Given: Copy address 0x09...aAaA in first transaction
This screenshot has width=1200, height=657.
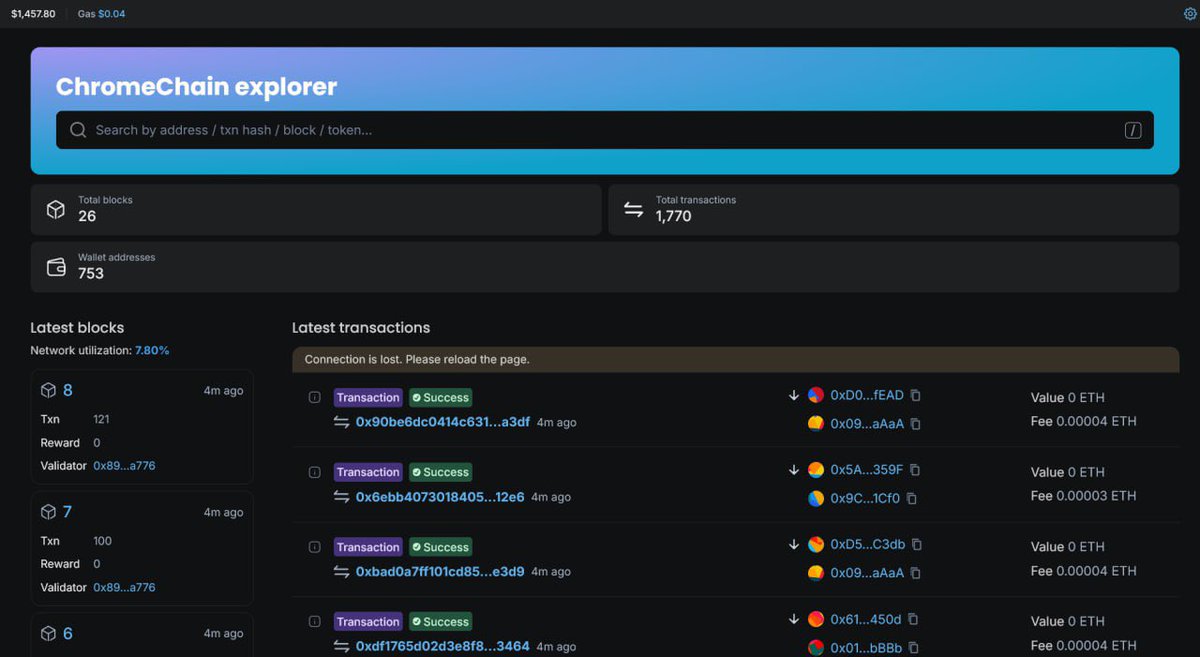Looking at the screenshot, I should (915, 424).
